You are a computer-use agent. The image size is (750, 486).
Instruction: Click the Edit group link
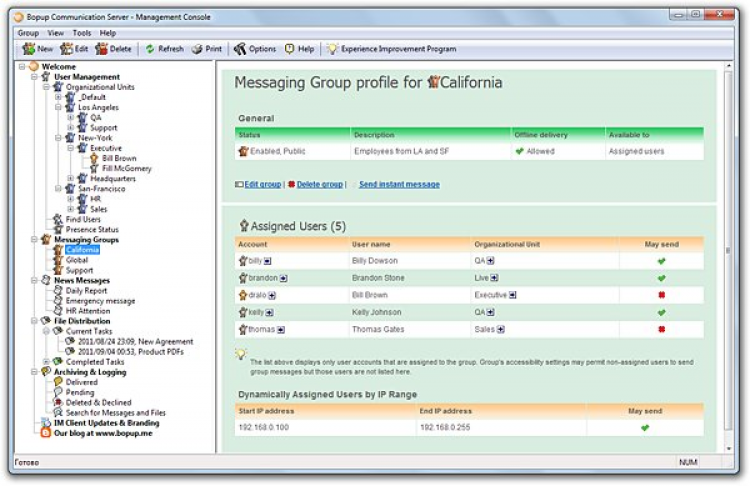(x=265, y=184)
